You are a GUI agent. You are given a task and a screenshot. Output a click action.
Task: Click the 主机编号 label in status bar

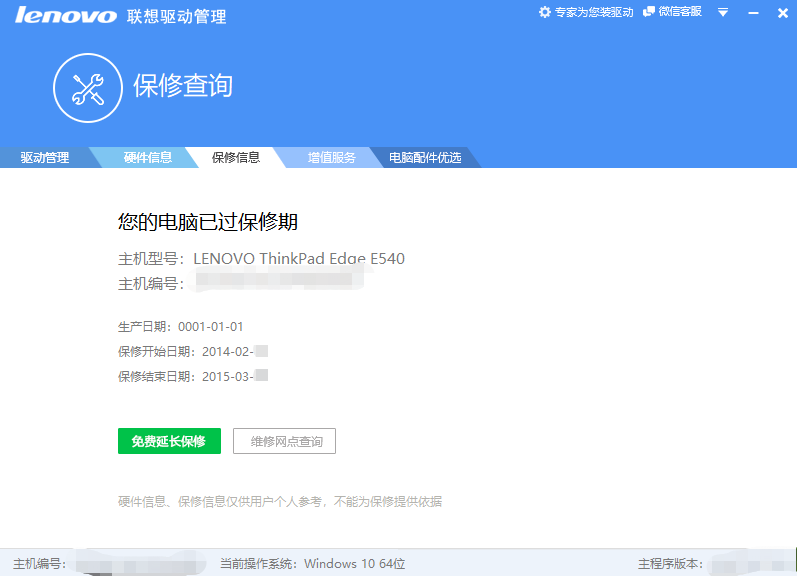(x=40, y=563)
